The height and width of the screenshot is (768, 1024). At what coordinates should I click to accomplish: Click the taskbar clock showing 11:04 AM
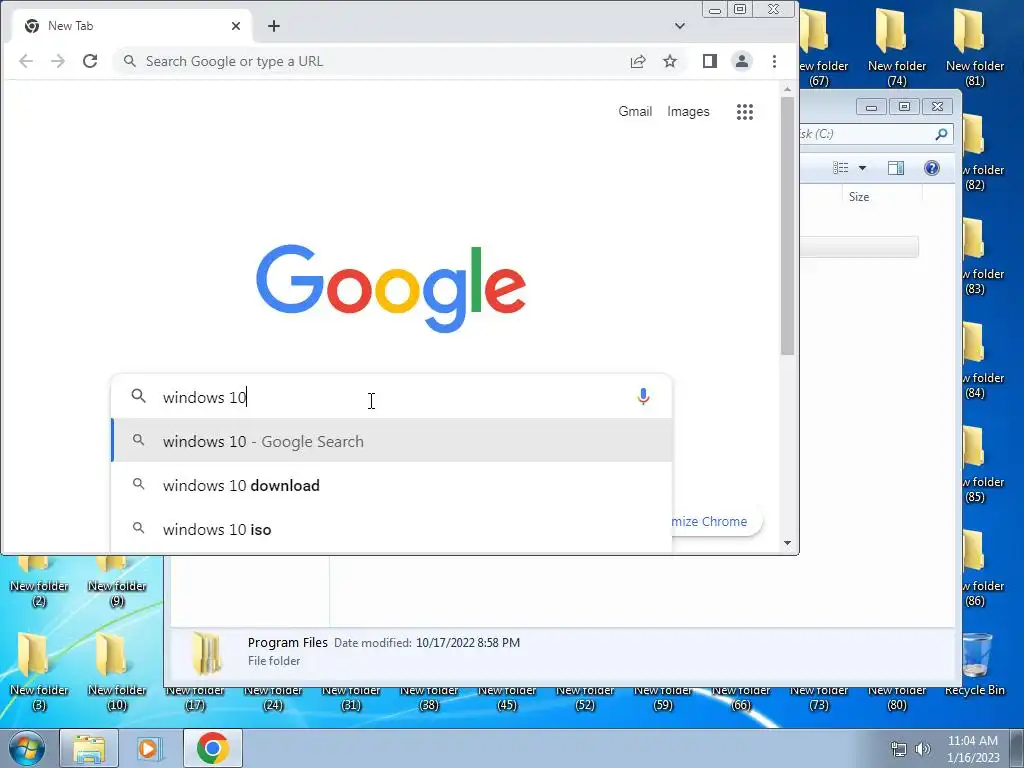973,749
